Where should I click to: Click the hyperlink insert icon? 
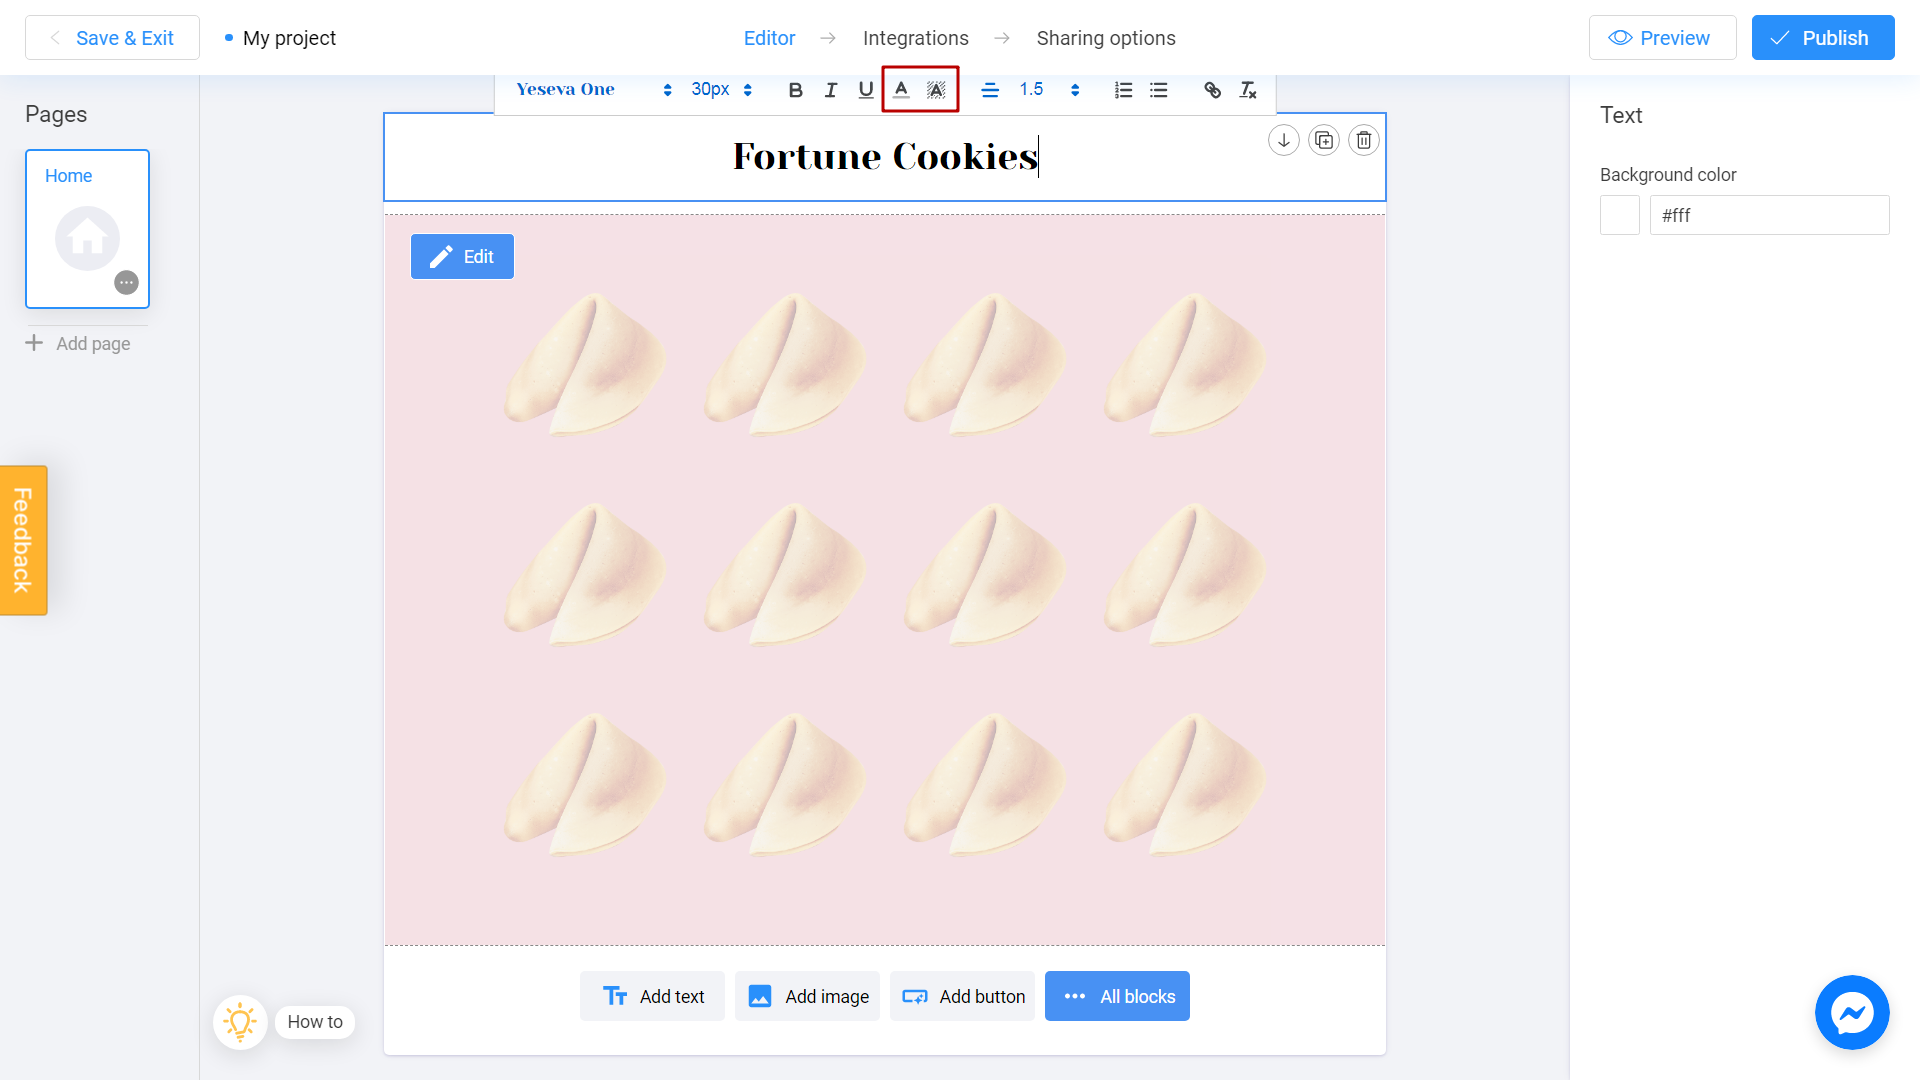pyautogui.click(x=1212, y=90)
